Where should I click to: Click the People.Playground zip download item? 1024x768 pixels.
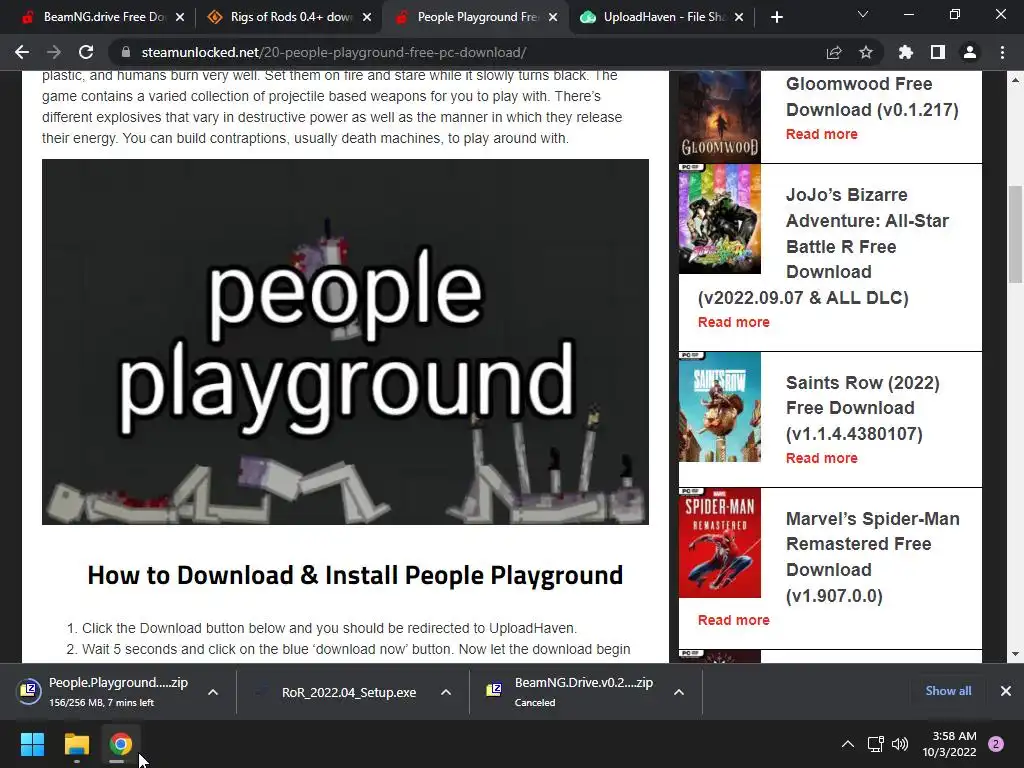click(x=104, y=692)
